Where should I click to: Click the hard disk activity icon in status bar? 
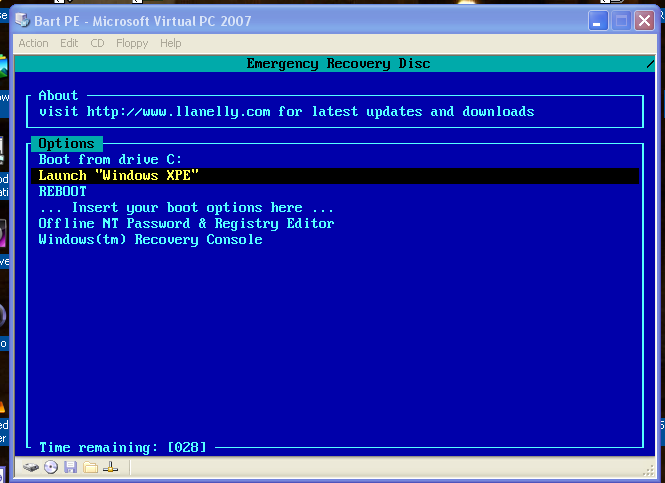click(31, 467)
